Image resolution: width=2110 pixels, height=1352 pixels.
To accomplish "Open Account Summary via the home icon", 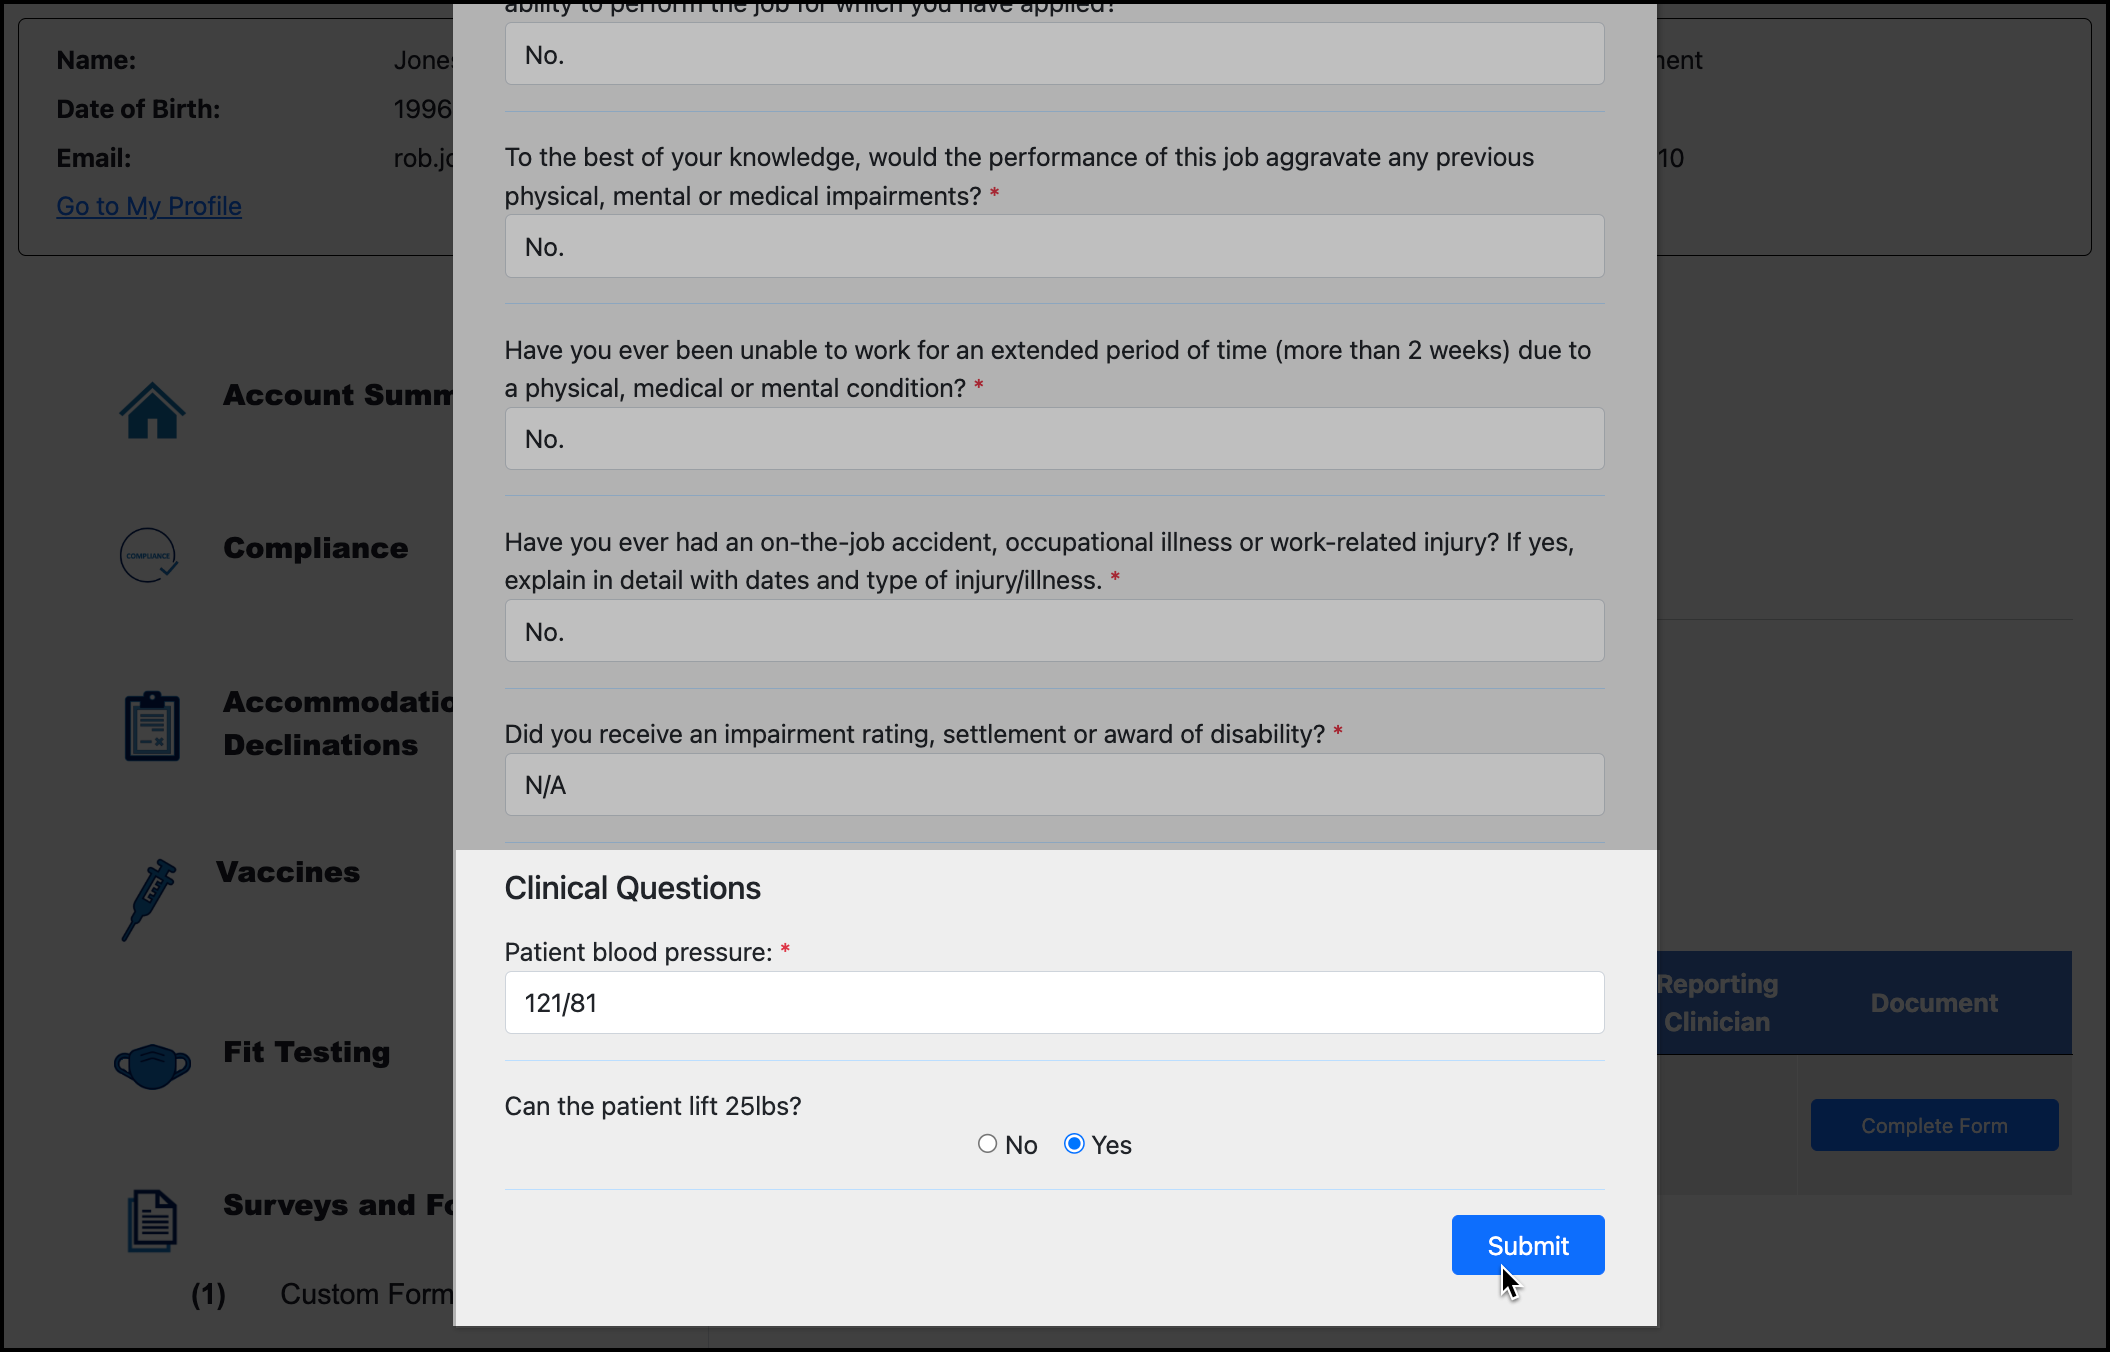I will tap(151, 410).
